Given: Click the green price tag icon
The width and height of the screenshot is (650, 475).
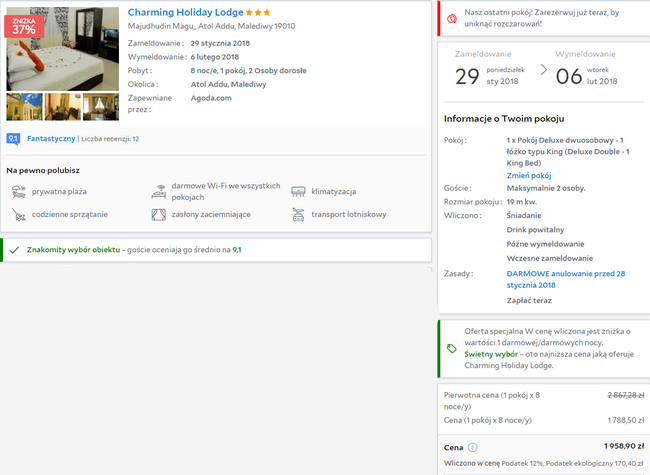Looking at the screenshot, I should pyautogui.click(x=452, y=348).
